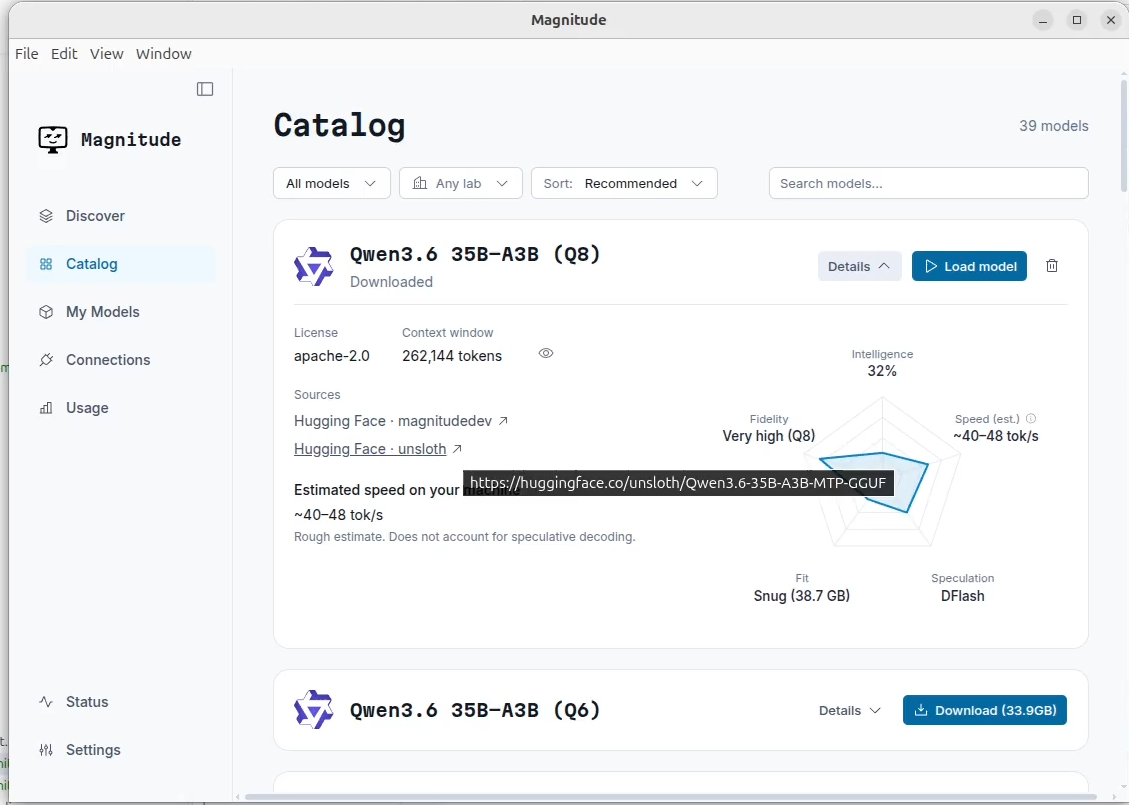1129x805 pixels.
Task: Change the Sort: Recommended dropdown
Action: click(624, 184)
